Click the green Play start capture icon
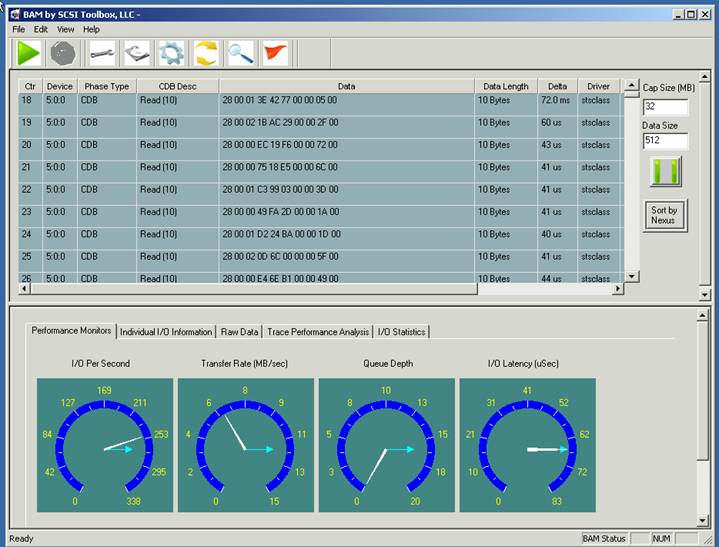This screenshot has width=719, height=547. [29, 53]
